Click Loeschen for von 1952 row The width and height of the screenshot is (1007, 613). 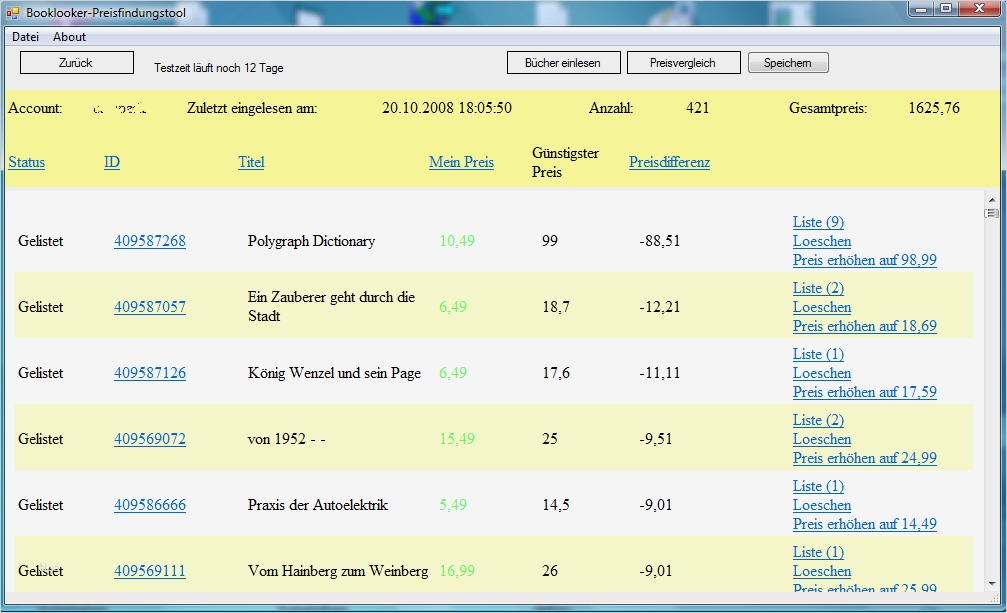[821, 440]
